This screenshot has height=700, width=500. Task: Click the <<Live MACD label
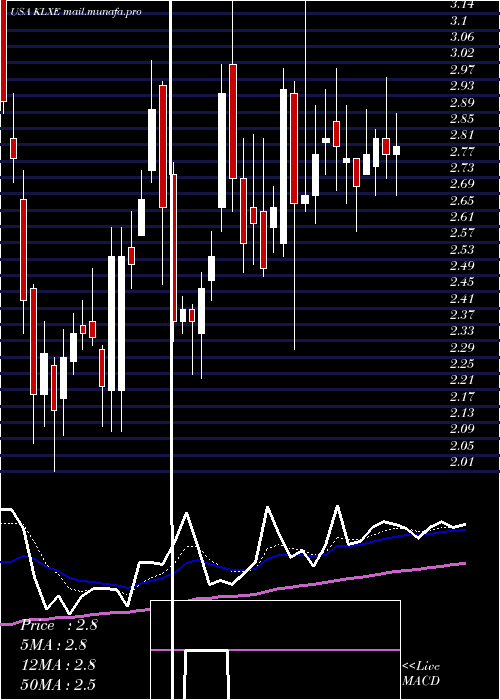tap(421, 674)
